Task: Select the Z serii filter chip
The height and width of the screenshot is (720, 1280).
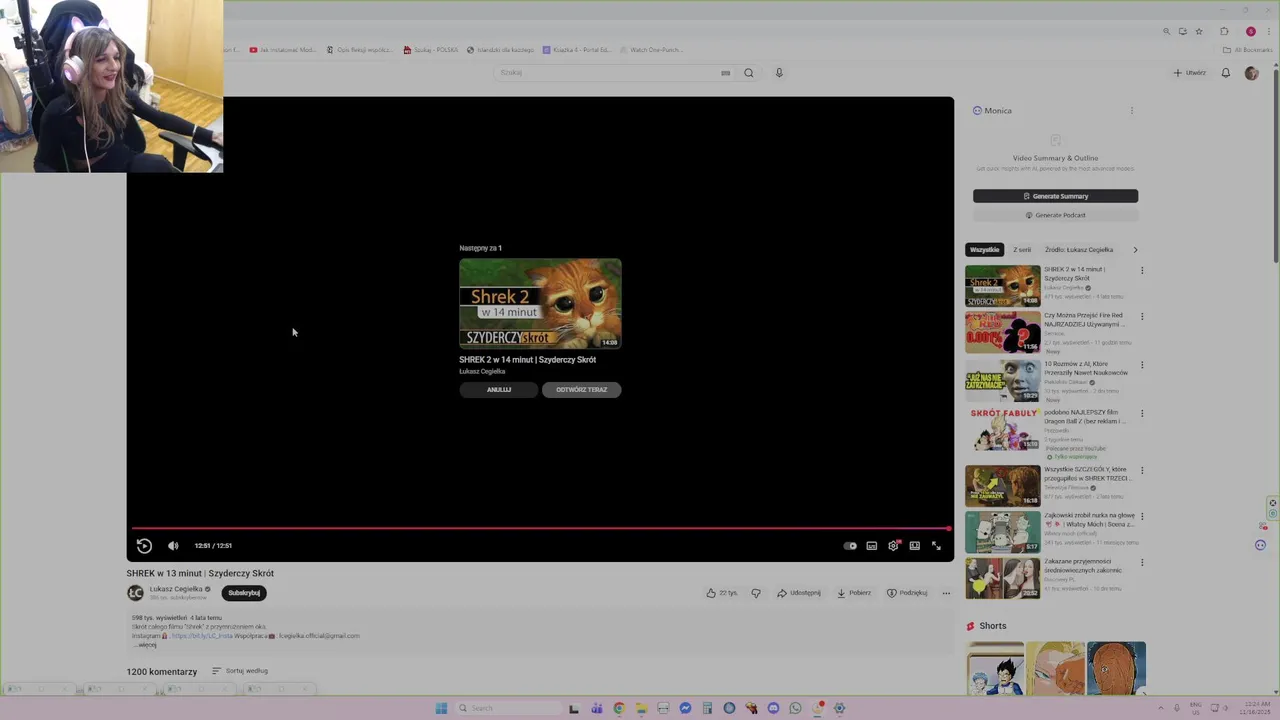Action: click(x=1022, y=250)
